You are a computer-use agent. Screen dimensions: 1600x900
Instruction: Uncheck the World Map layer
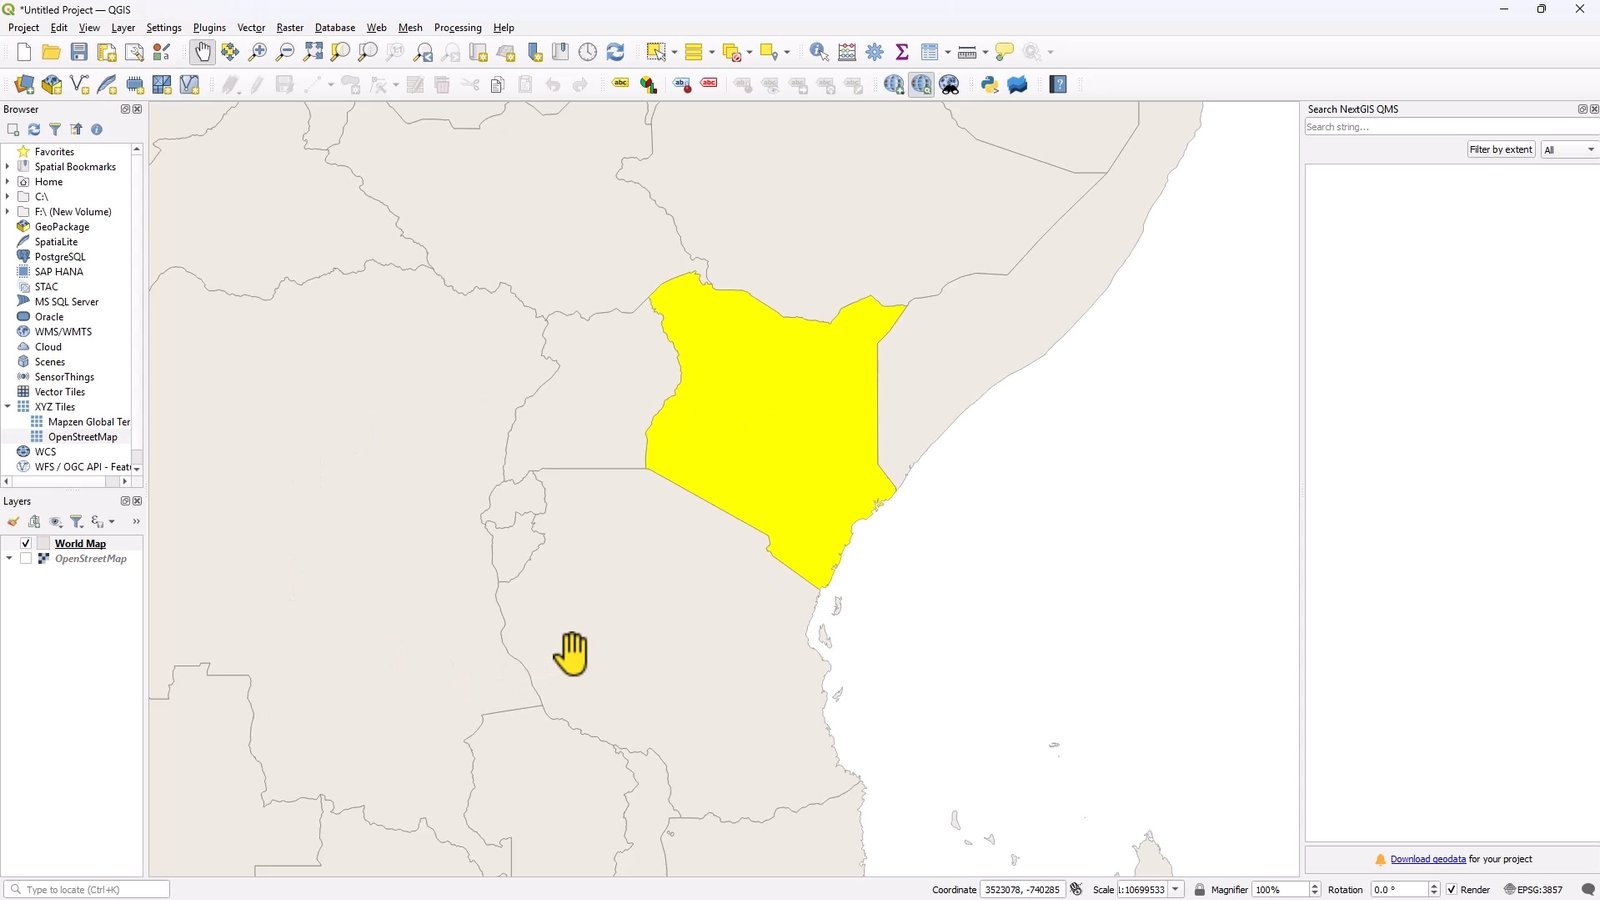click(25, 543)
